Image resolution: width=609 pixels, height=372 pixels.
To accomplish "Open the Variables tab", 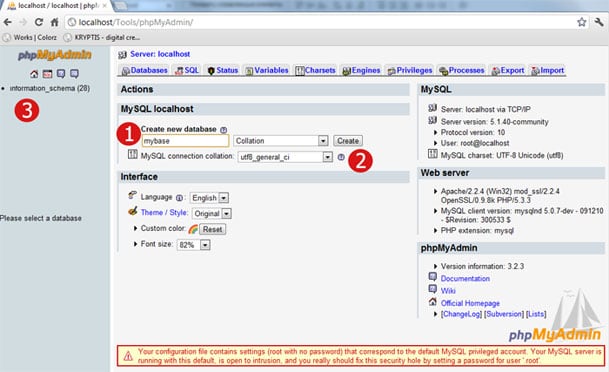I will click(x=267, y=70).
